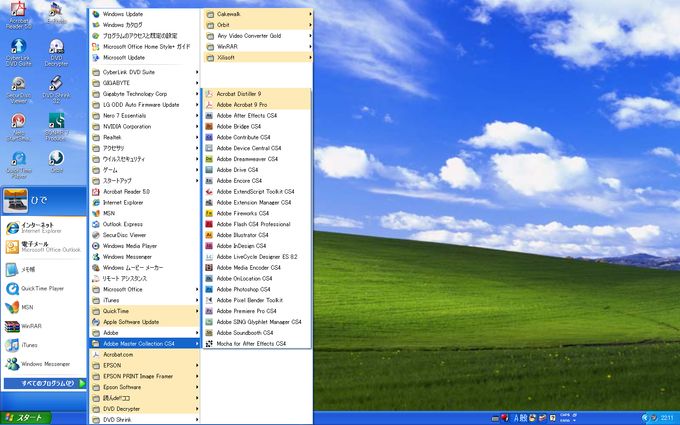Launch Adobe Illustrator CS4
680x425 pixels.
click(x=257, y=235)
